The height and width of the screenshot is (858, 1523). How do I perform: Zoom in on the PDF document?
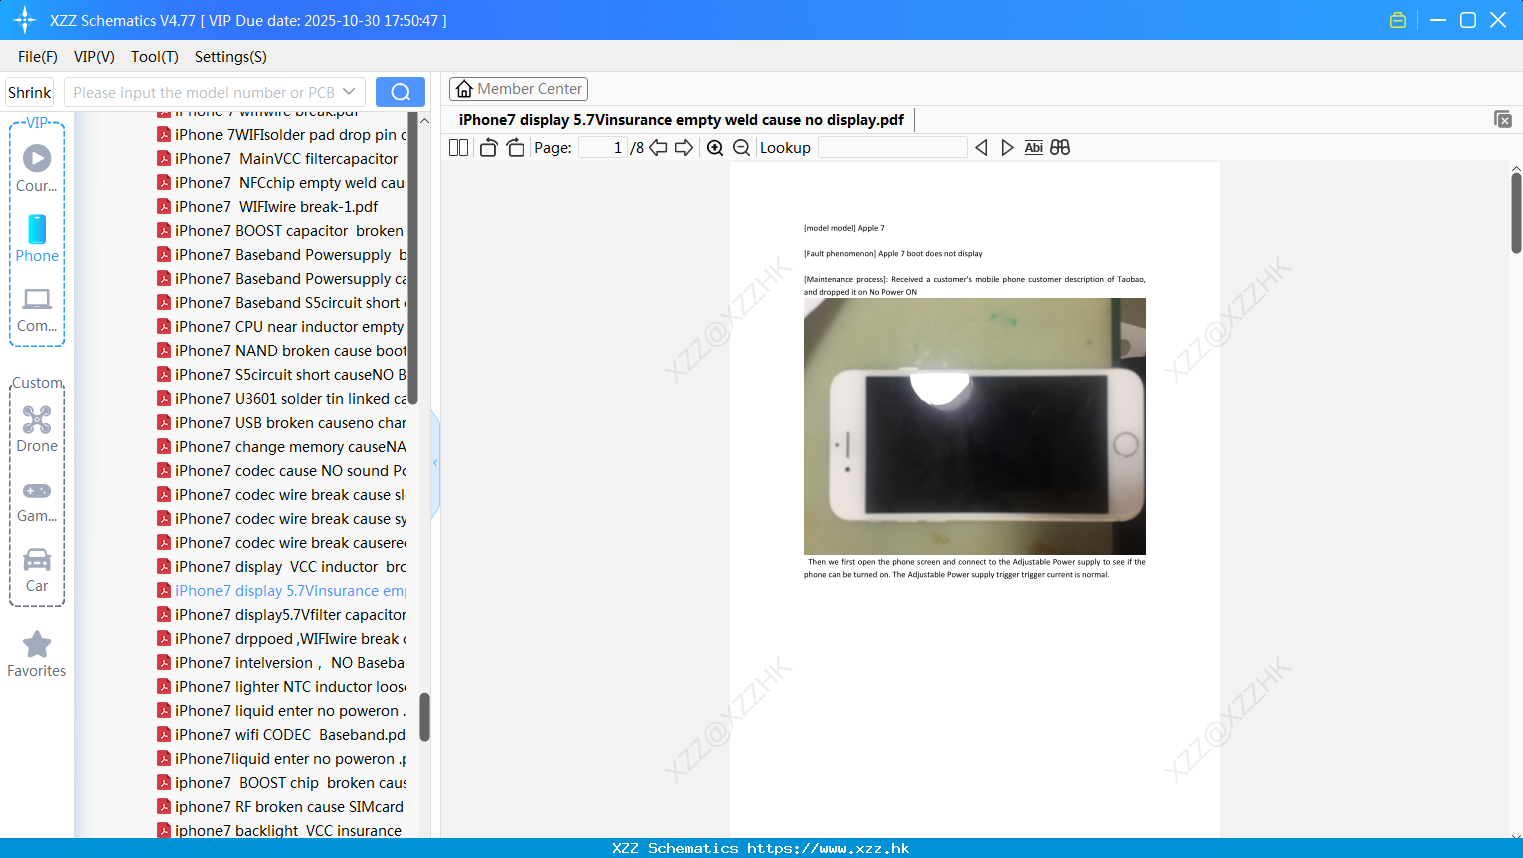[715, 147]
